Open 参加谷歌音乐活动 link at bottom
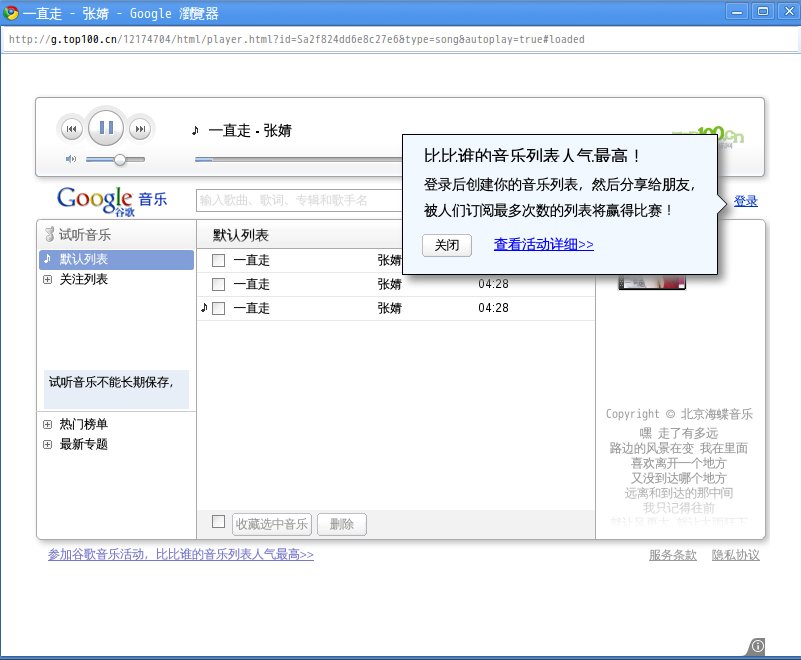This screenshot has height=660, width=801. pyautogui.click(x=181, y=554)
